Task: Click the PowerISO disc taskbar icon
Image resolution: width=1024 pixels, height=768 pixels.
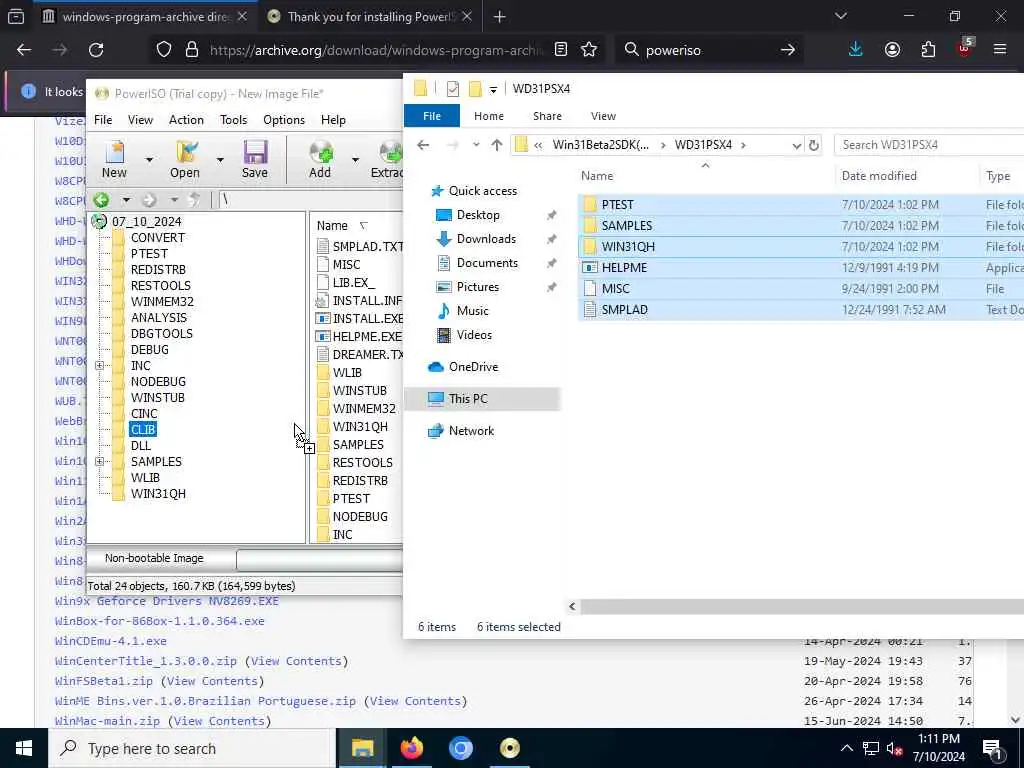Action: pyautogui.click(x=509, y=748)
